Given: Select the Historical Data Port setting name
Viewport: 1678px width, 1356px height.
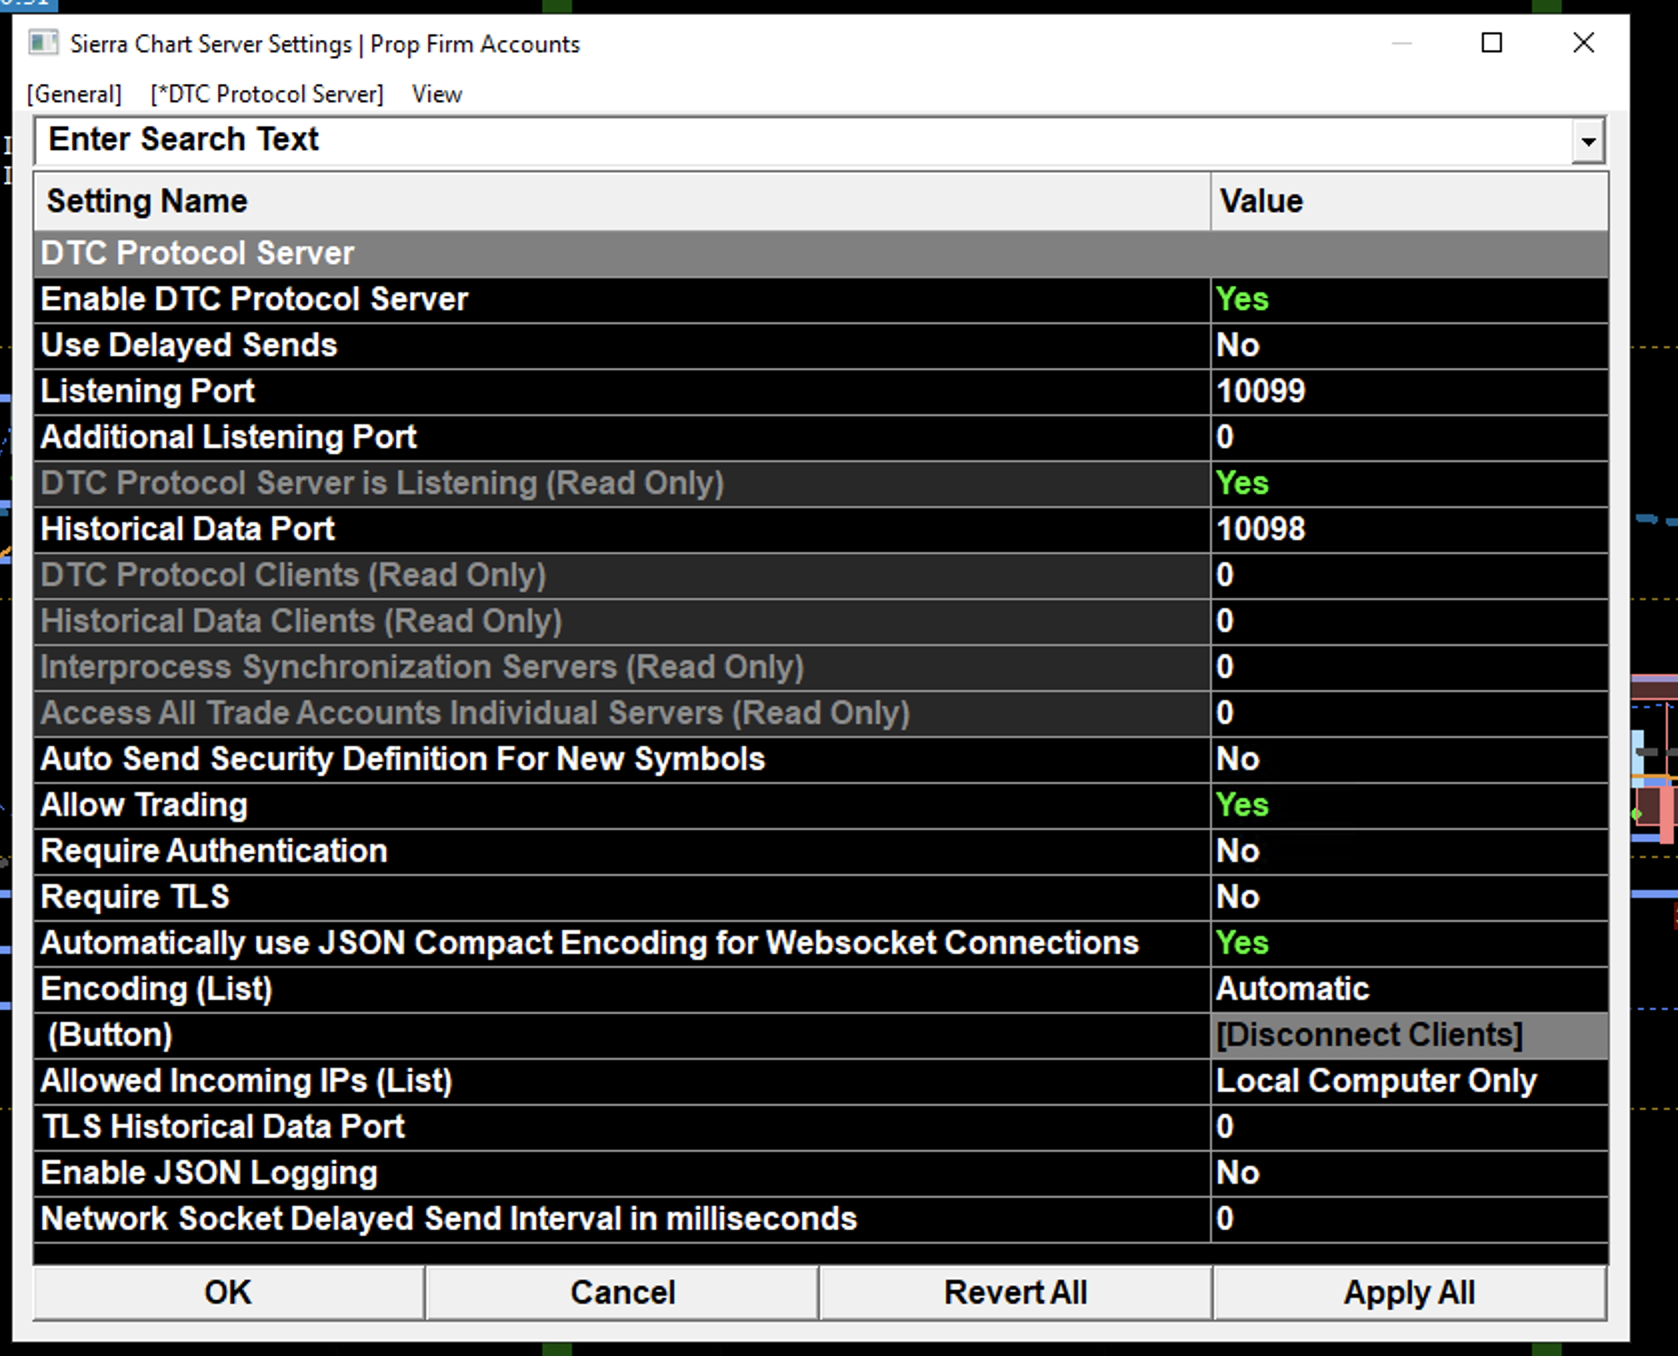Looking at the screenshot, I should point(188,529).
